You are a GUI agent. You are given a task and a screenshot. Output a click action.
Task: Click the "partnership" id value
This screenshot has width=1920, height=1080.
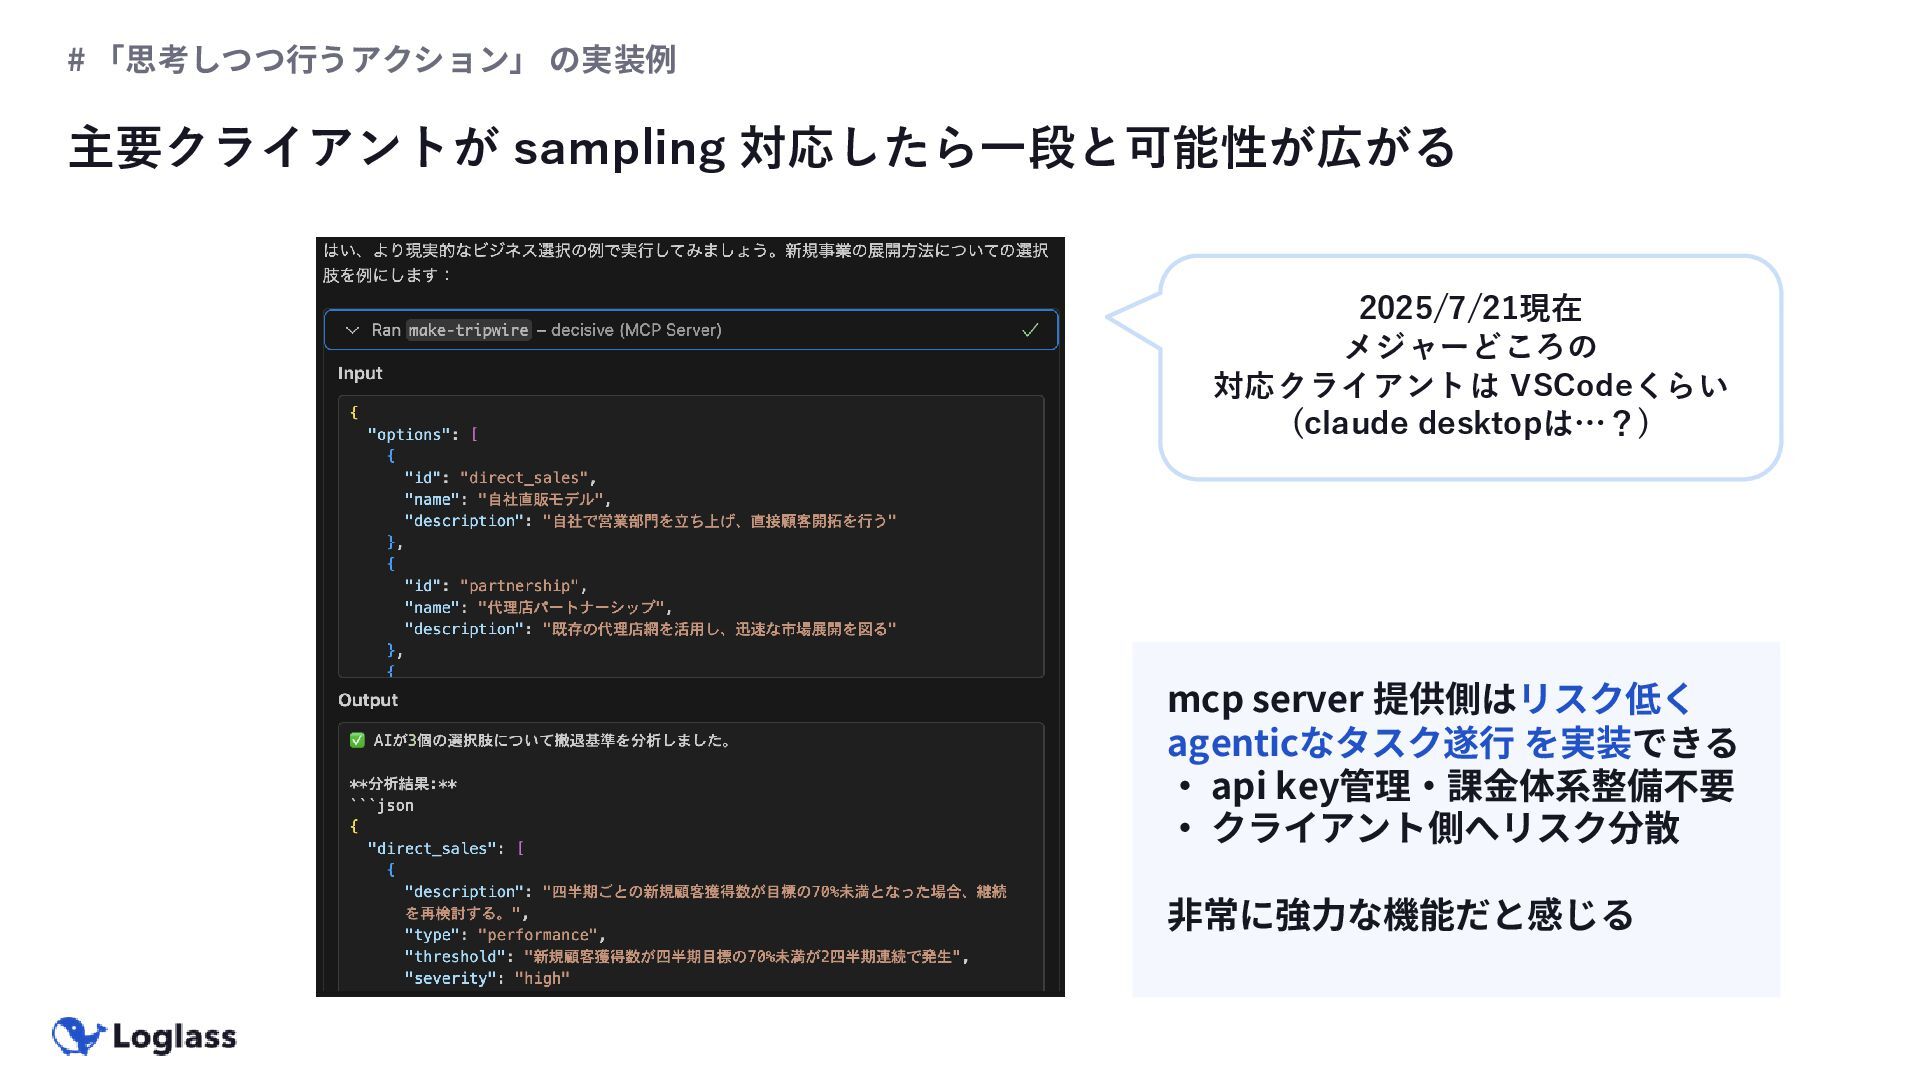point(519,586)
